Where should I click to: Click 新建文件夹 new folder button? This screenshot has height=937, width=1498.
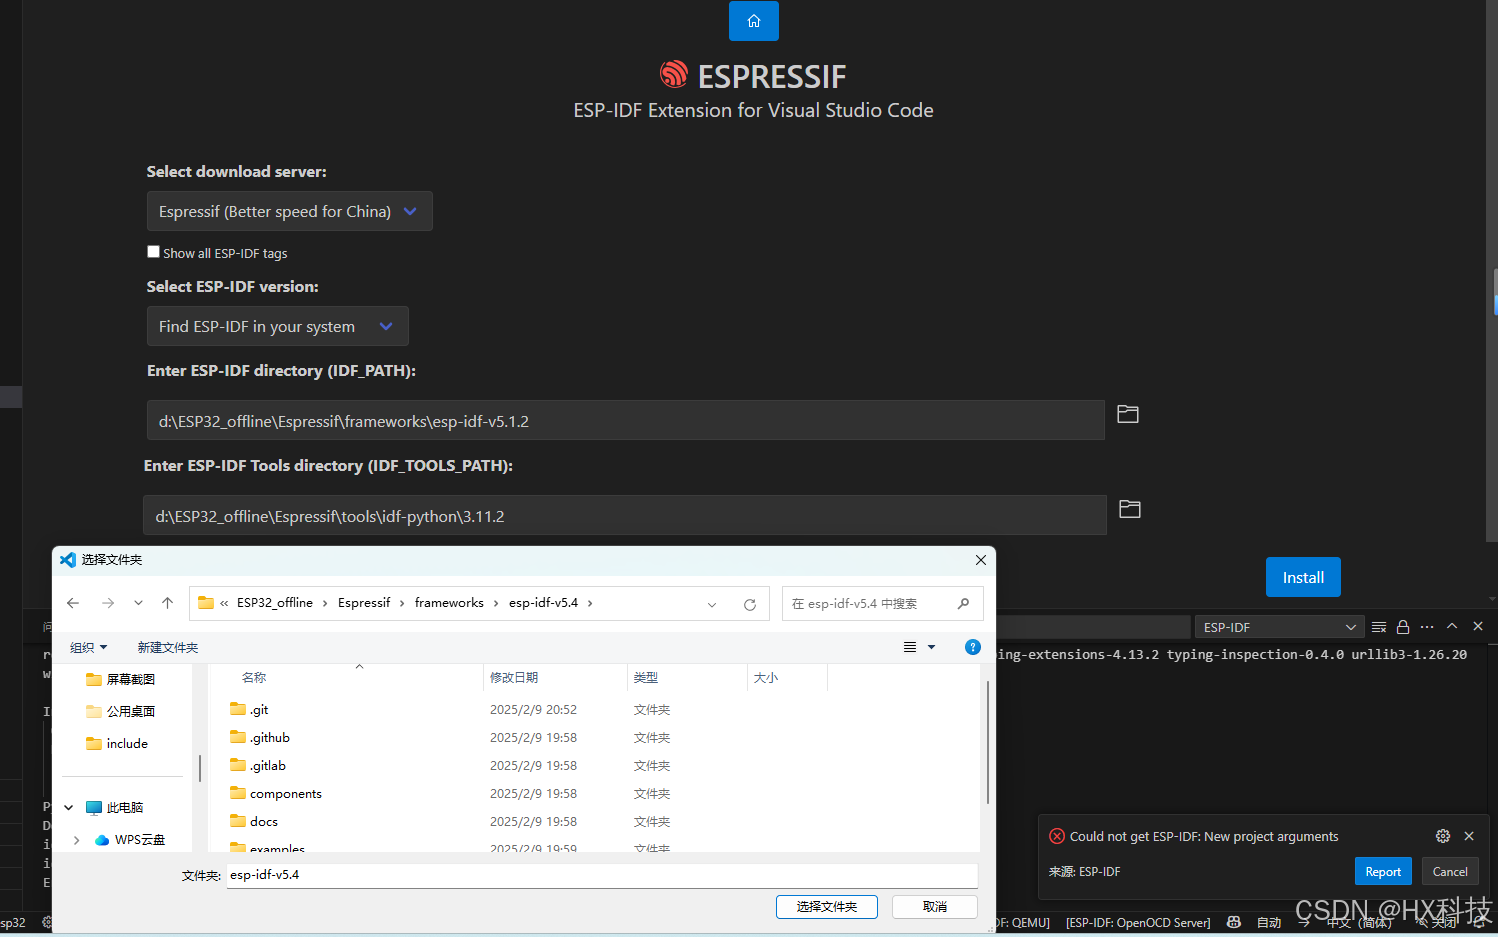(168, 648)
